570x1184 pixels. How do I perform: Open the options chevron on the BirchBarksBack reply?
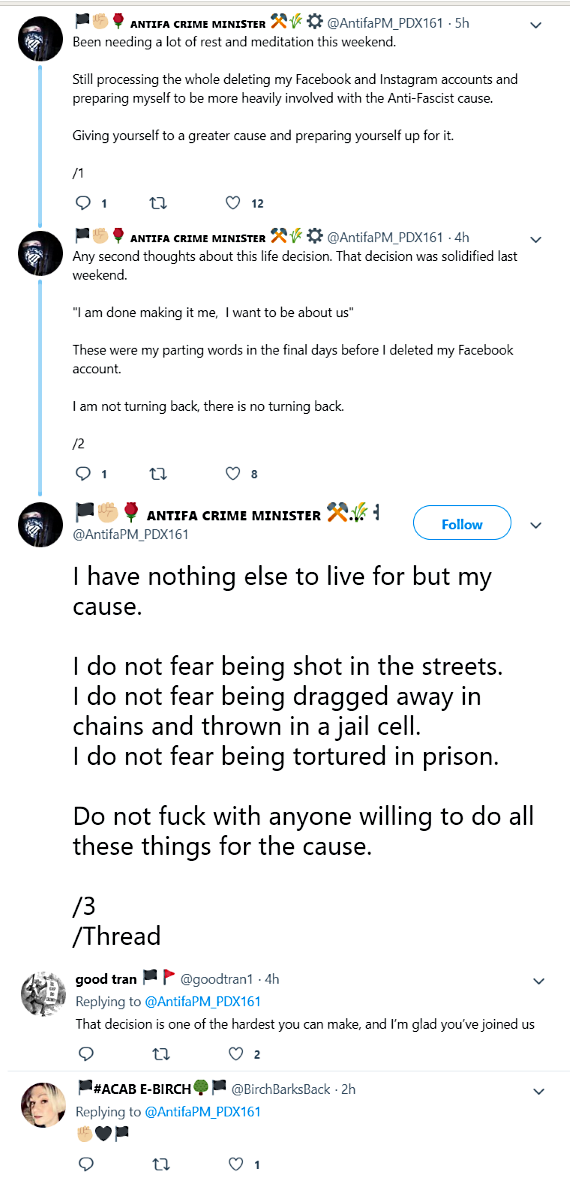coord(539,1091)
